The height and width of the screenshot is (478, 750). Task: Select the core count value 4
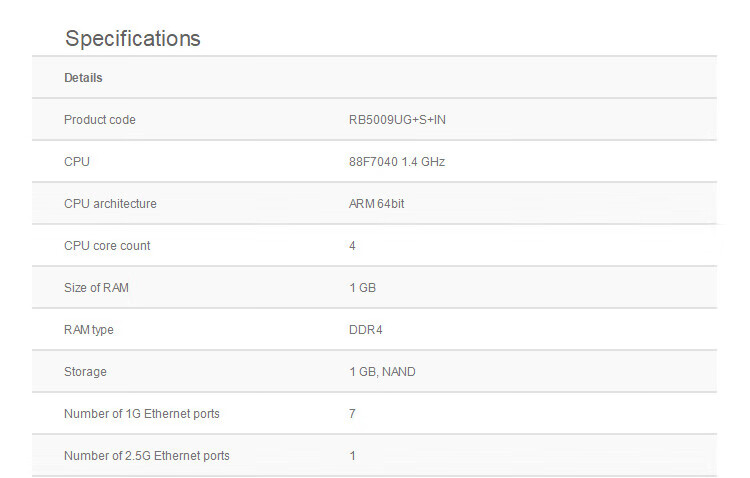coord(353,246)
